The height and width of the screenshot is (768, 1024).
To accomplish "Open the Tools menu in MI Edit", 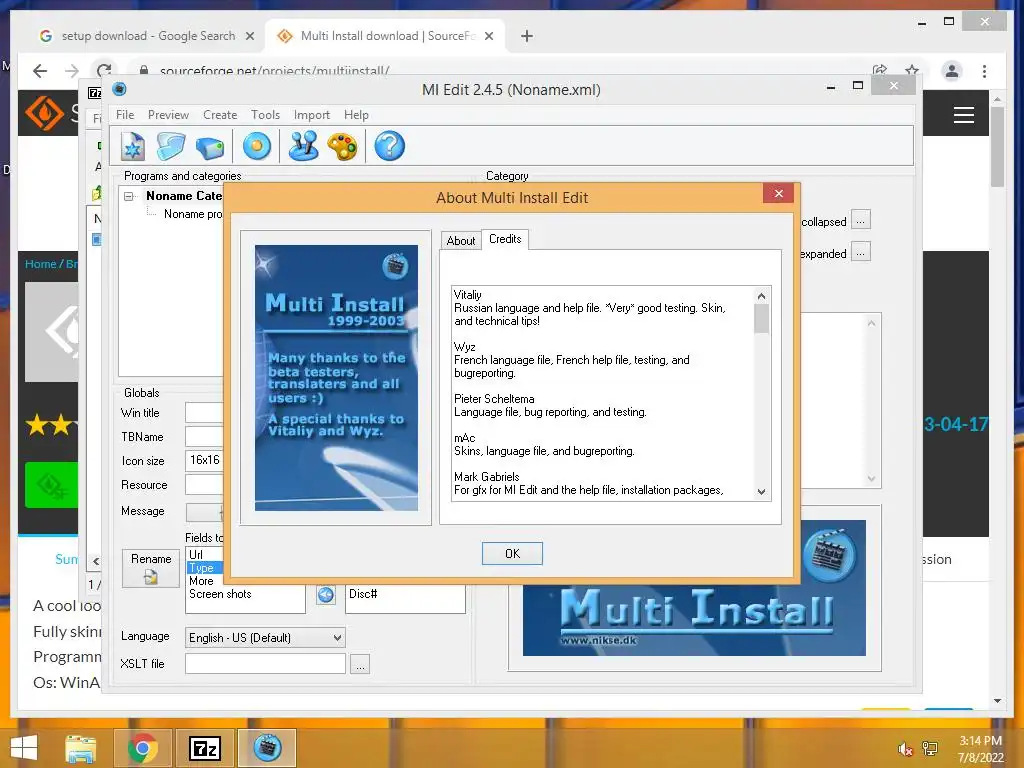I will point(265,115).
